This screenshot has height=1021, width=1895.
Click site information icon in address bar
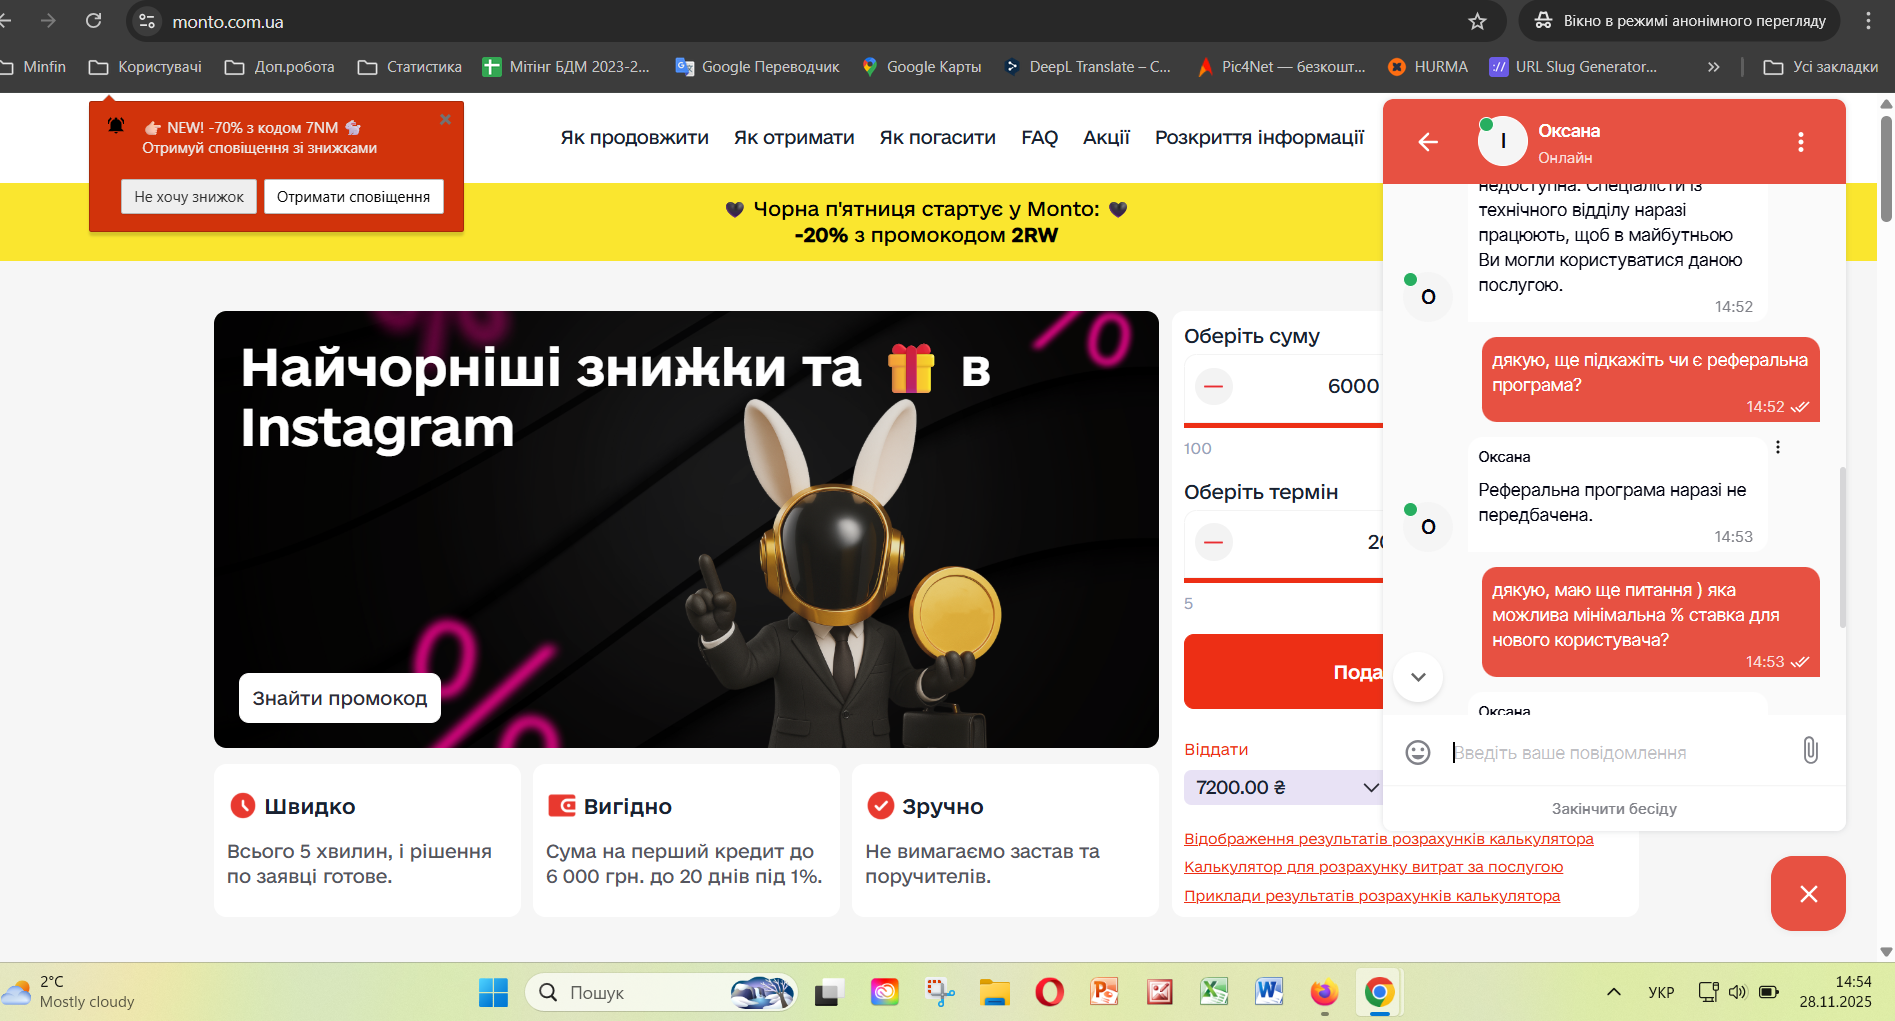[x=147, y=21]
